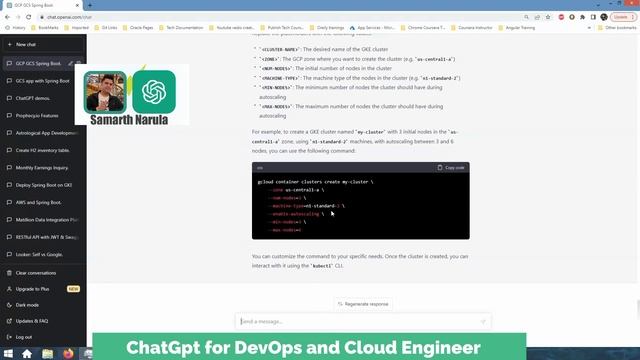Open Create H2 inventory table chat
640x360 pixels.
(43, 150)
